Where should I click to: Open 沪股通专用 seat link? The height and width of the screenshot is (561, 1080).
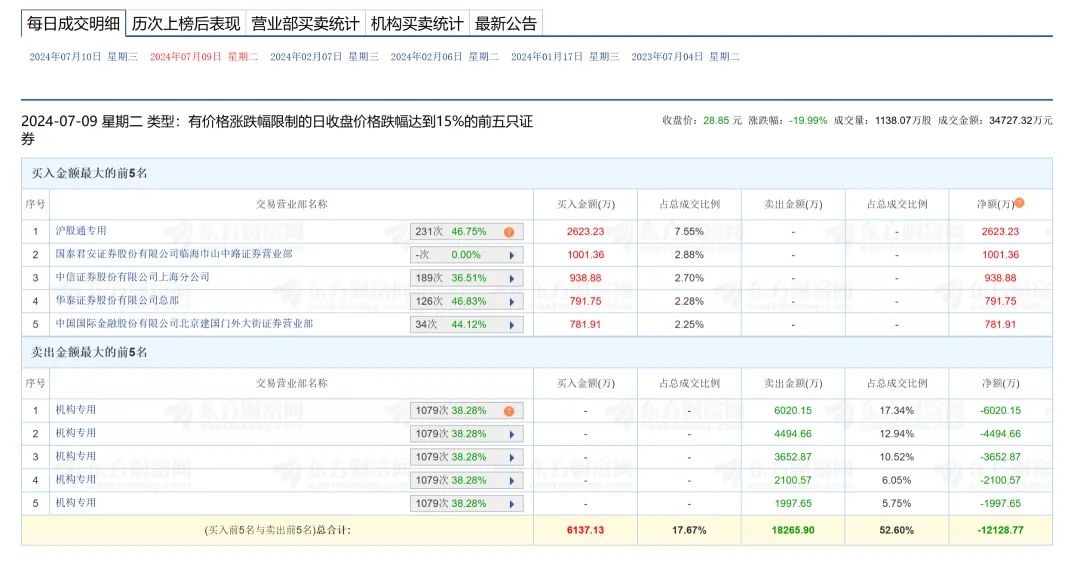(81, 231)
